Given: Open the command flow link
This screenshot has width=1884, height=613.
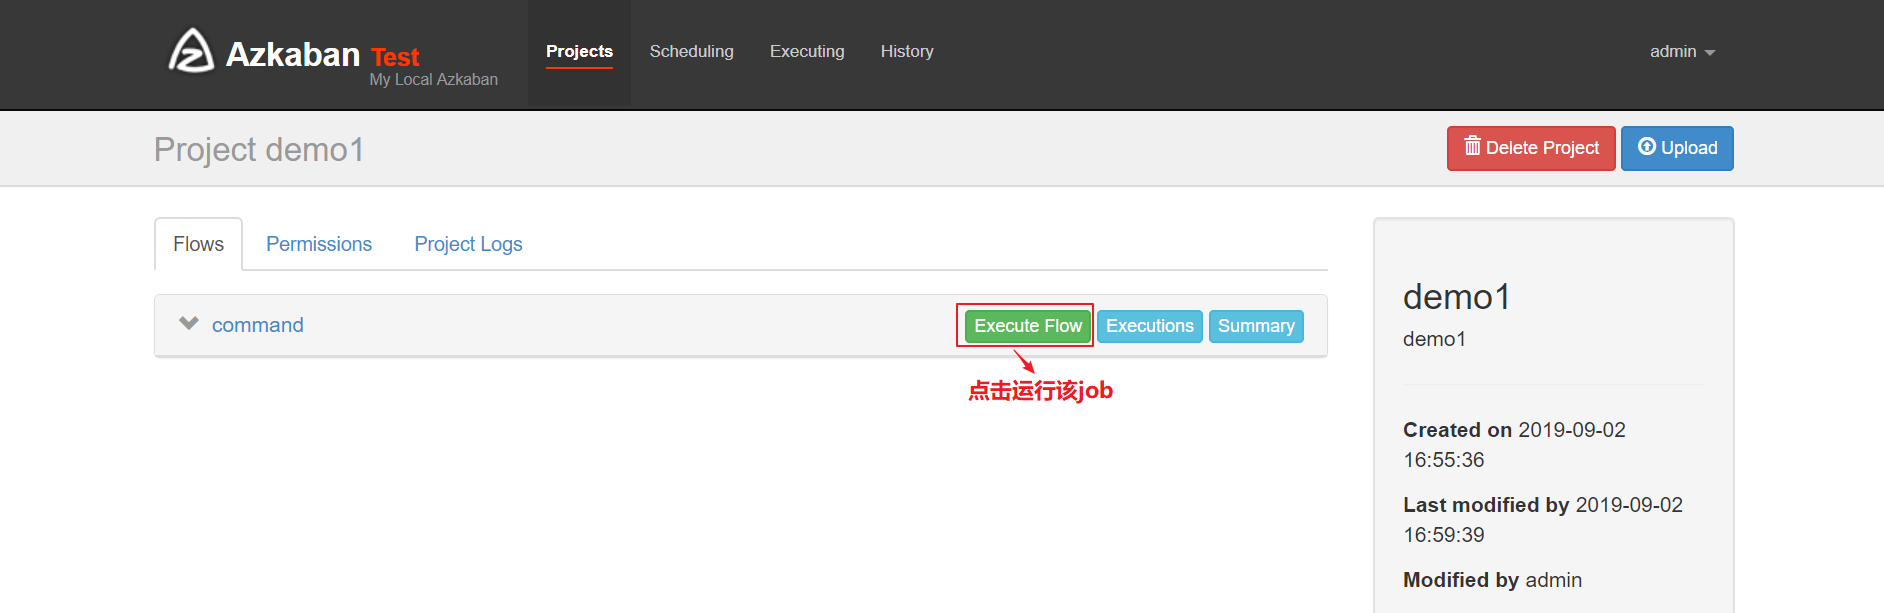Looking at the screenshot, I should tap(257, 325).
